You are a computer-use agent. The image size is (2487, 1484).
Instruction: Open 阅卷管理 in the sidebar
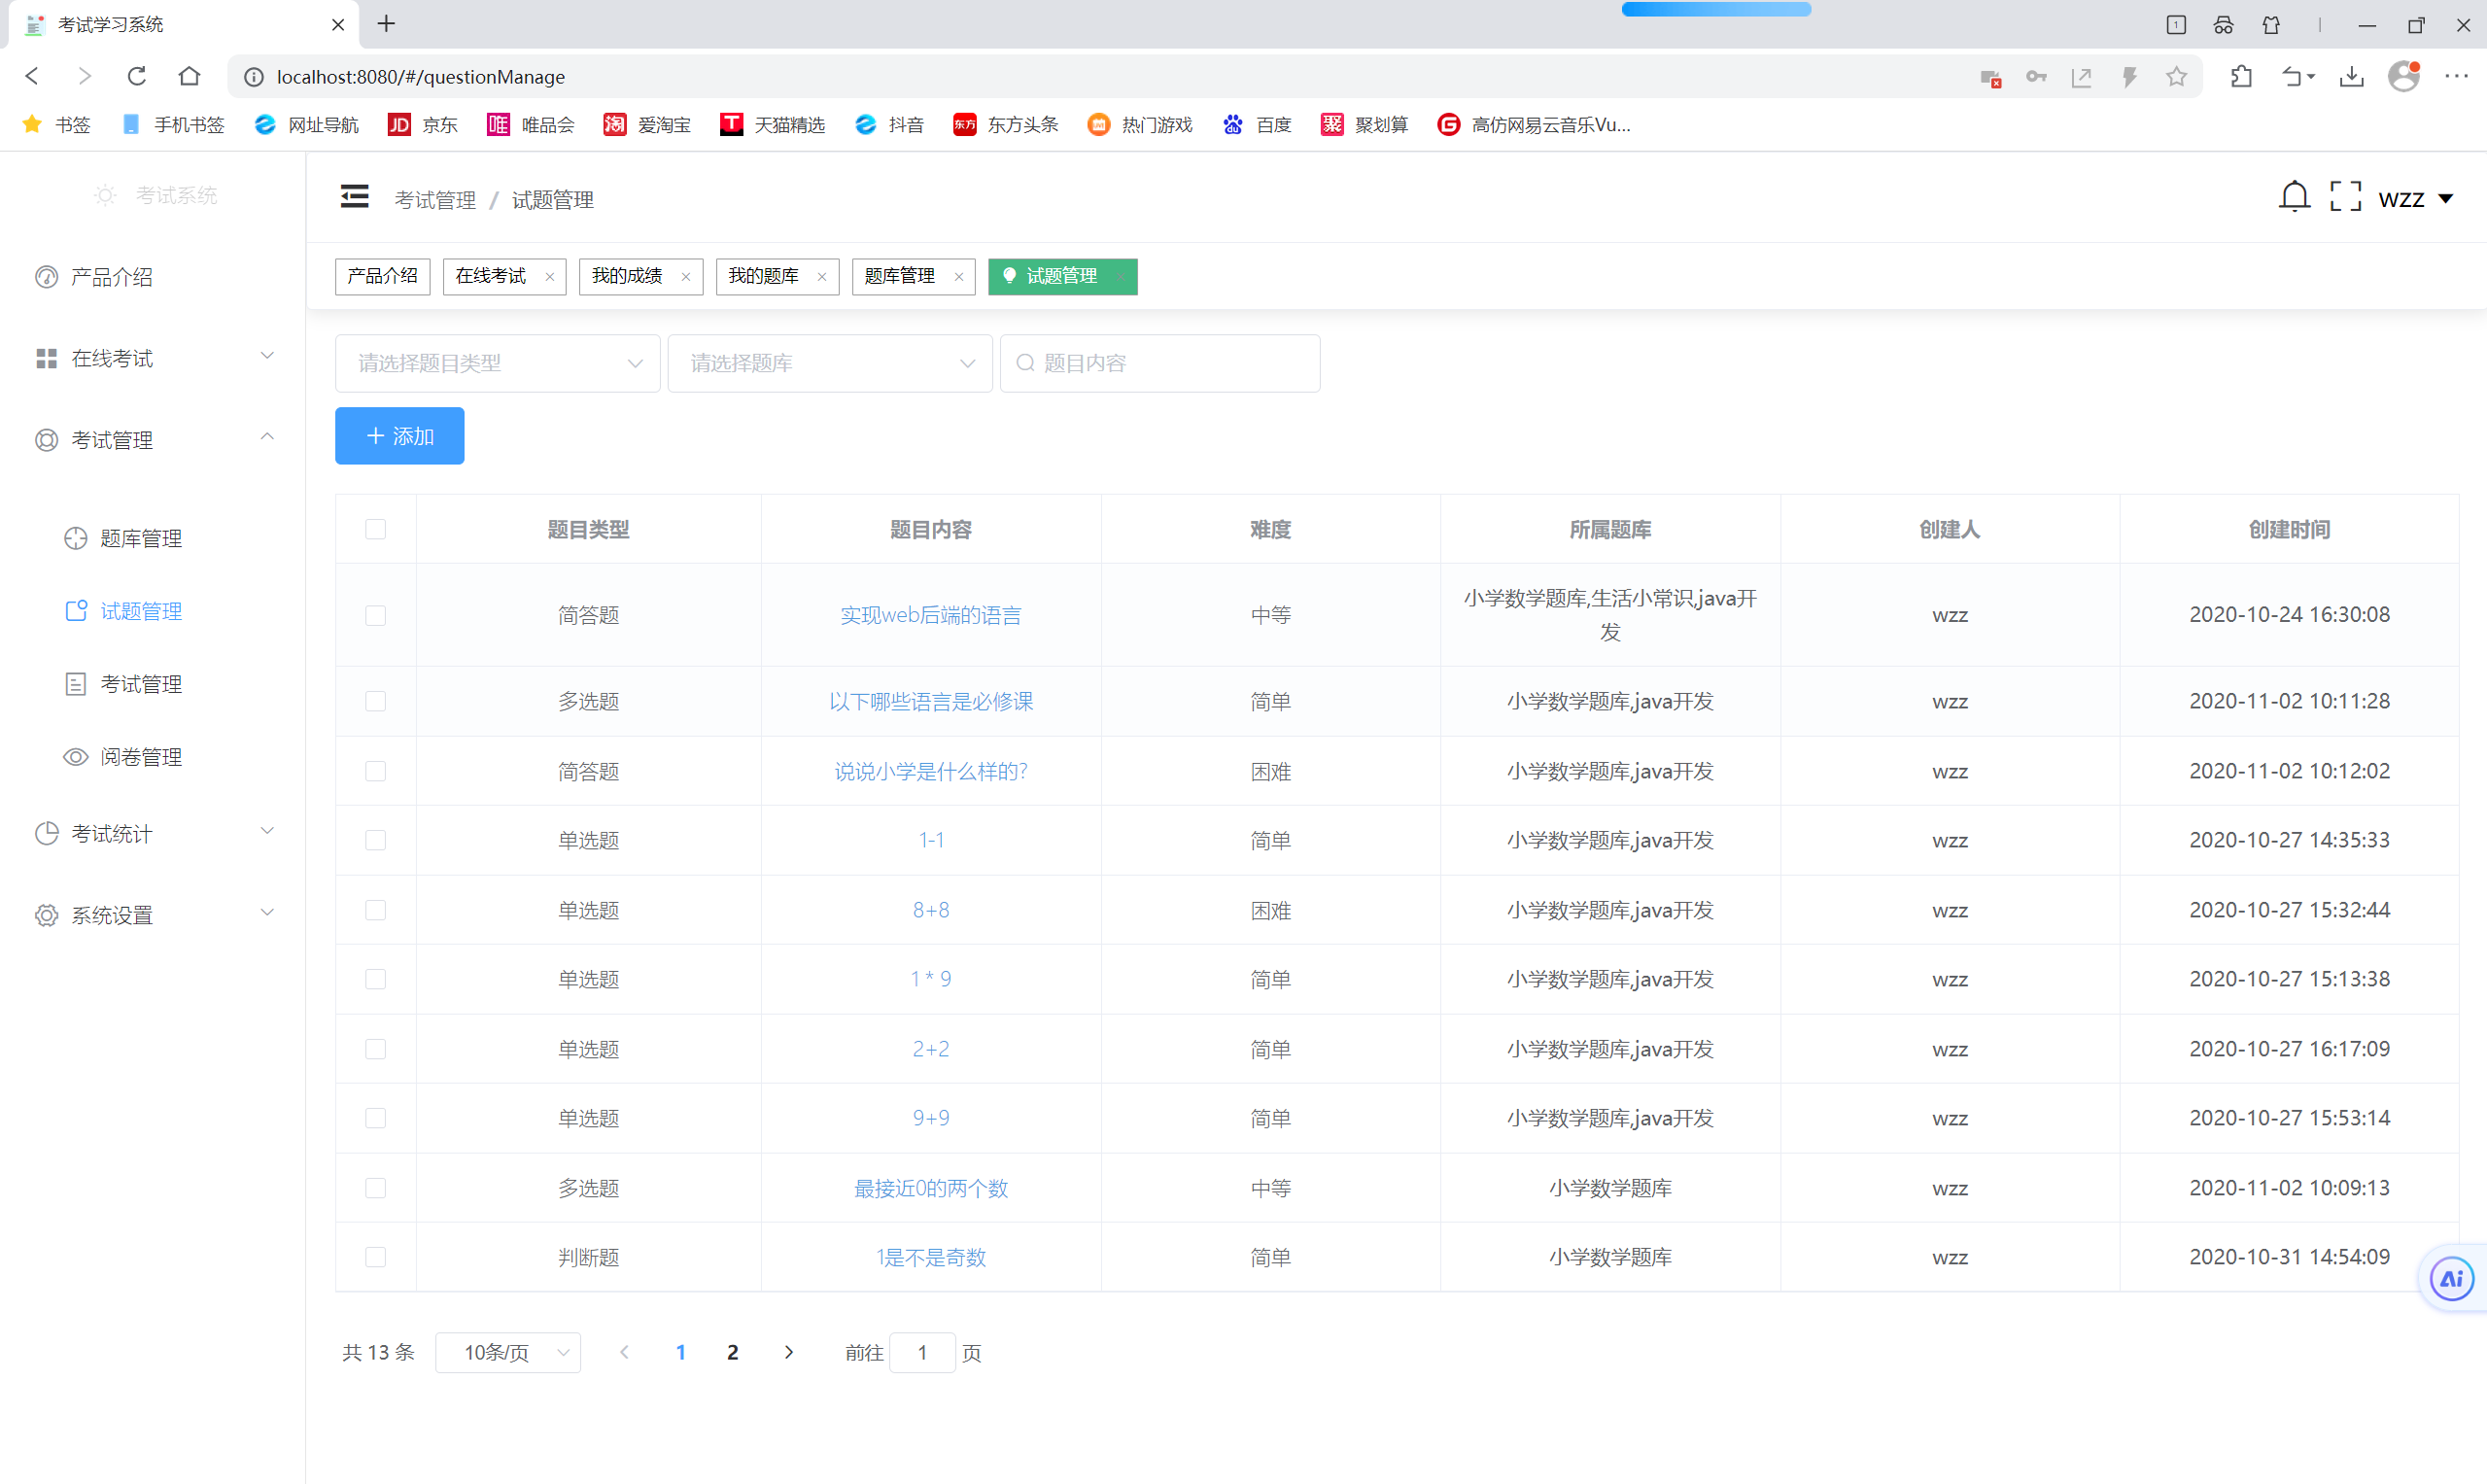pyautogui.click(x=141, y=757)
